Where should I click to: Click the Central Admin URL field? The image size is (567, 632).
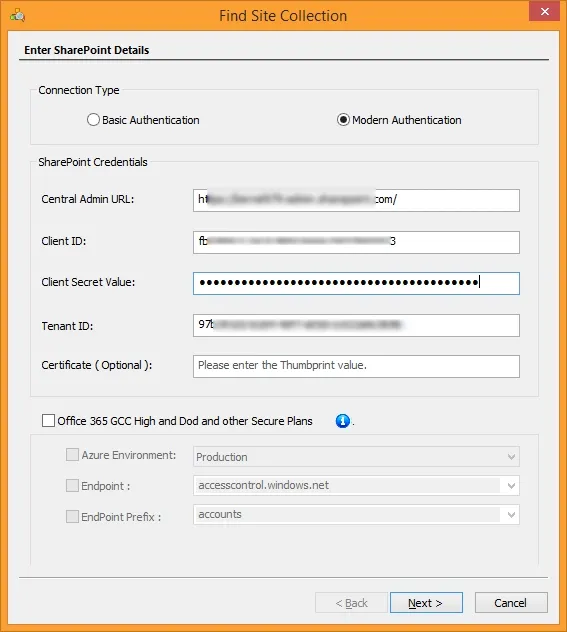click(x=356, y=200)
